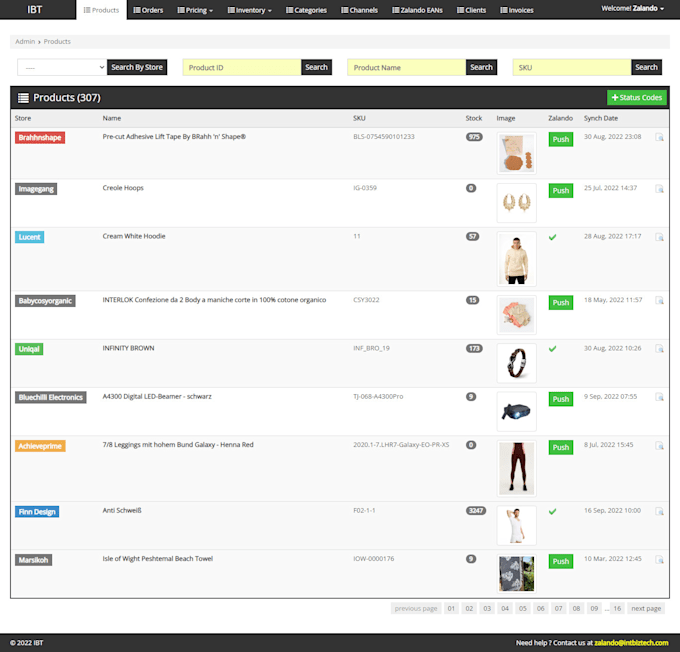Open the Channels tab
Screen dimensions: 680x652
360,10
